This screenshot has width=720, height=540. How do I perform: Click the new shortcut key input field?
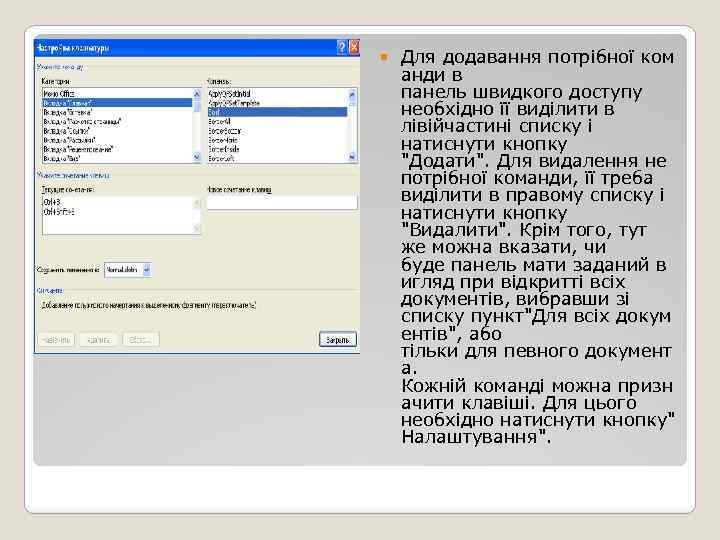(282, 202)
